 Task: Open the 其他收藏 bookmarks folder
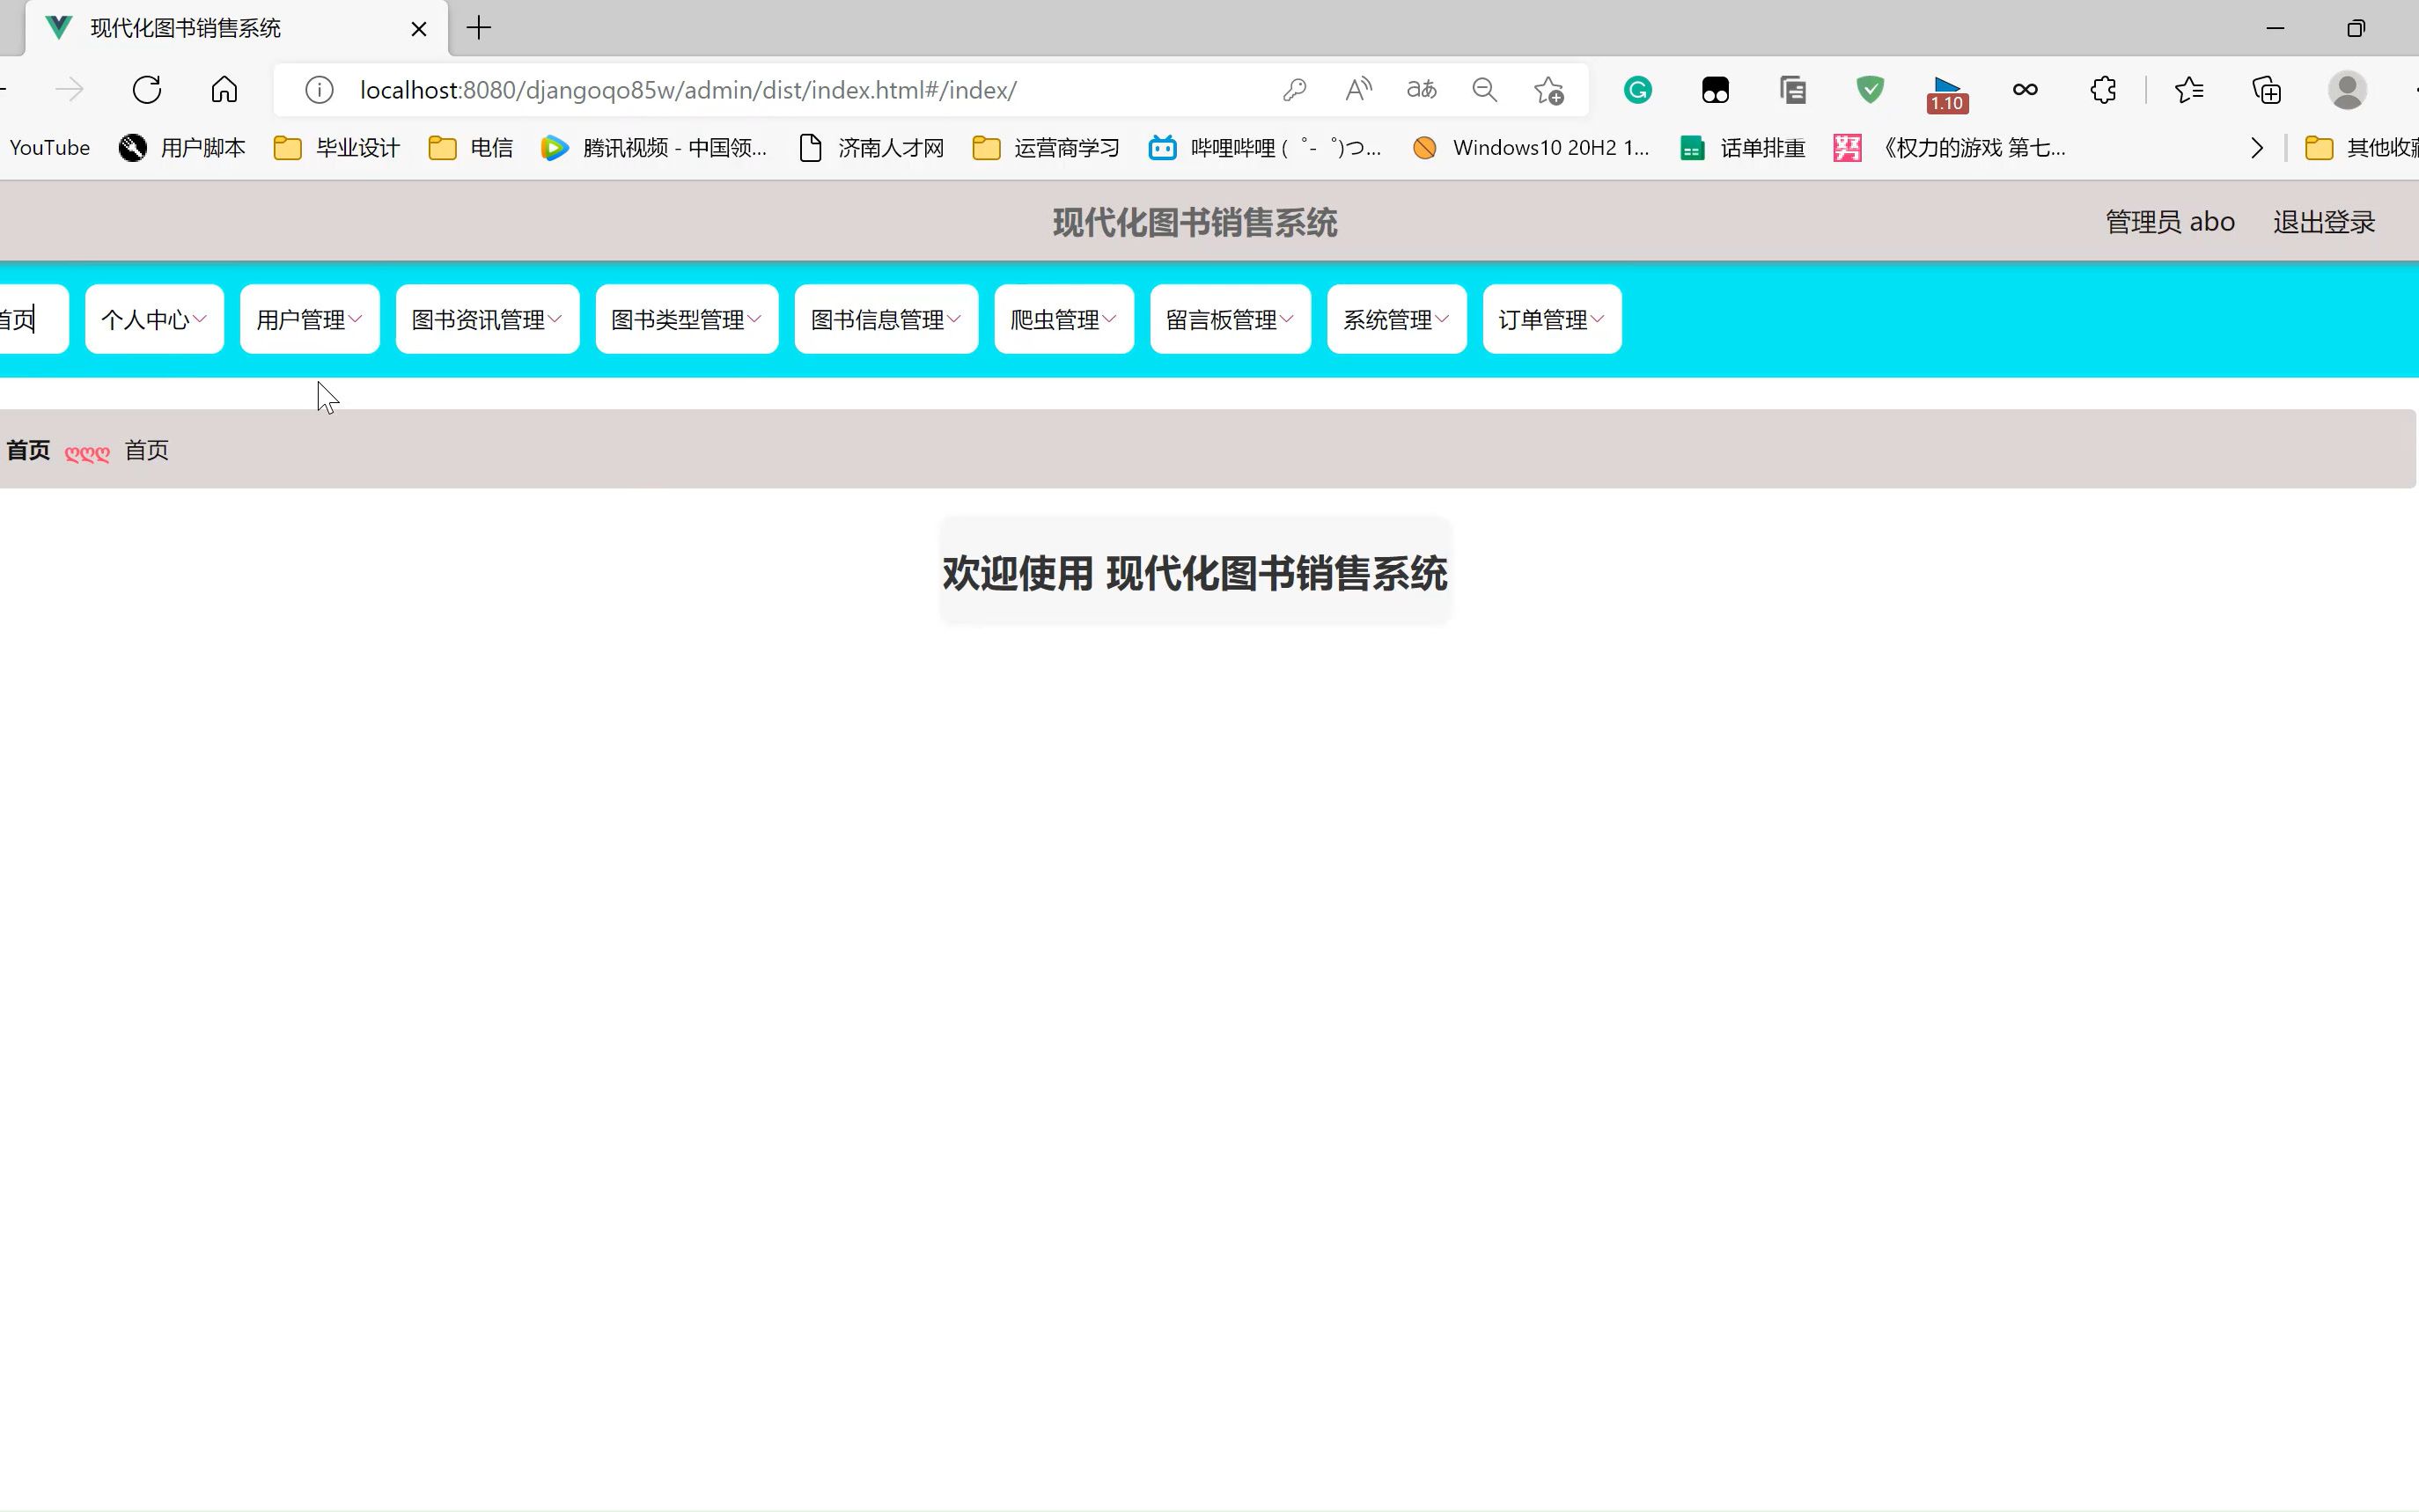coord(2361,148)
